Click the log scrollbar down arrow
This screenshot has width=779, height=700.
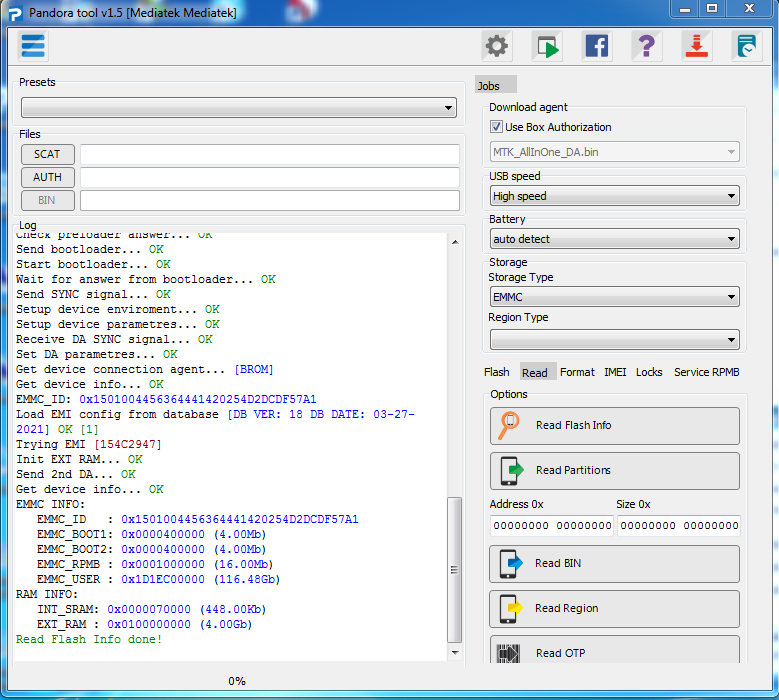click(455, 652)
